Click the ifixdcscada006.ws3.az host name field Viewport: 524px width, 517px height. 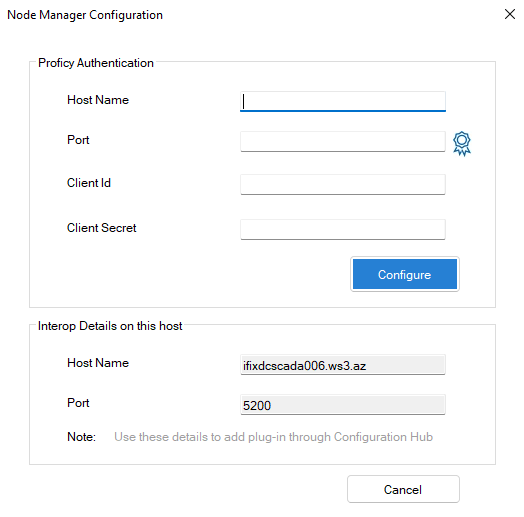coord(343,365)
